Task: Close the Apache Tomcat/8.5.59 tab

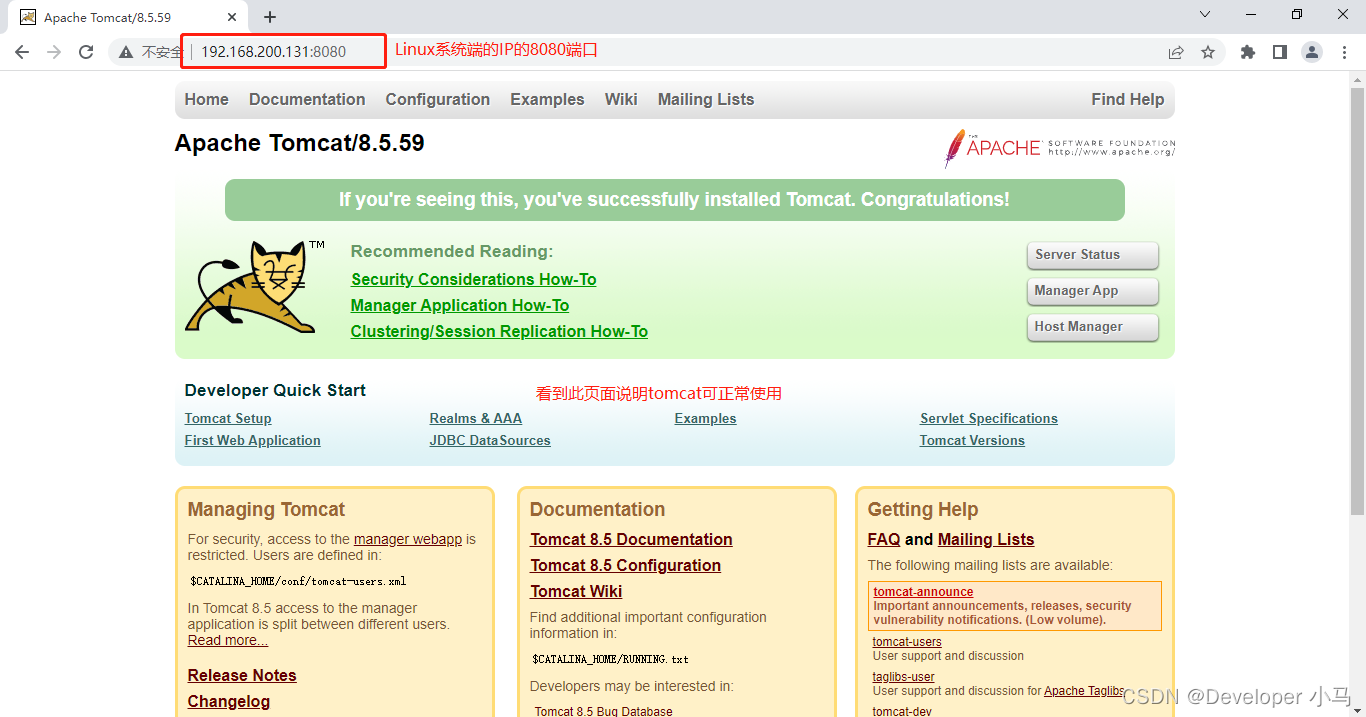Action: (x=232, y=17)
